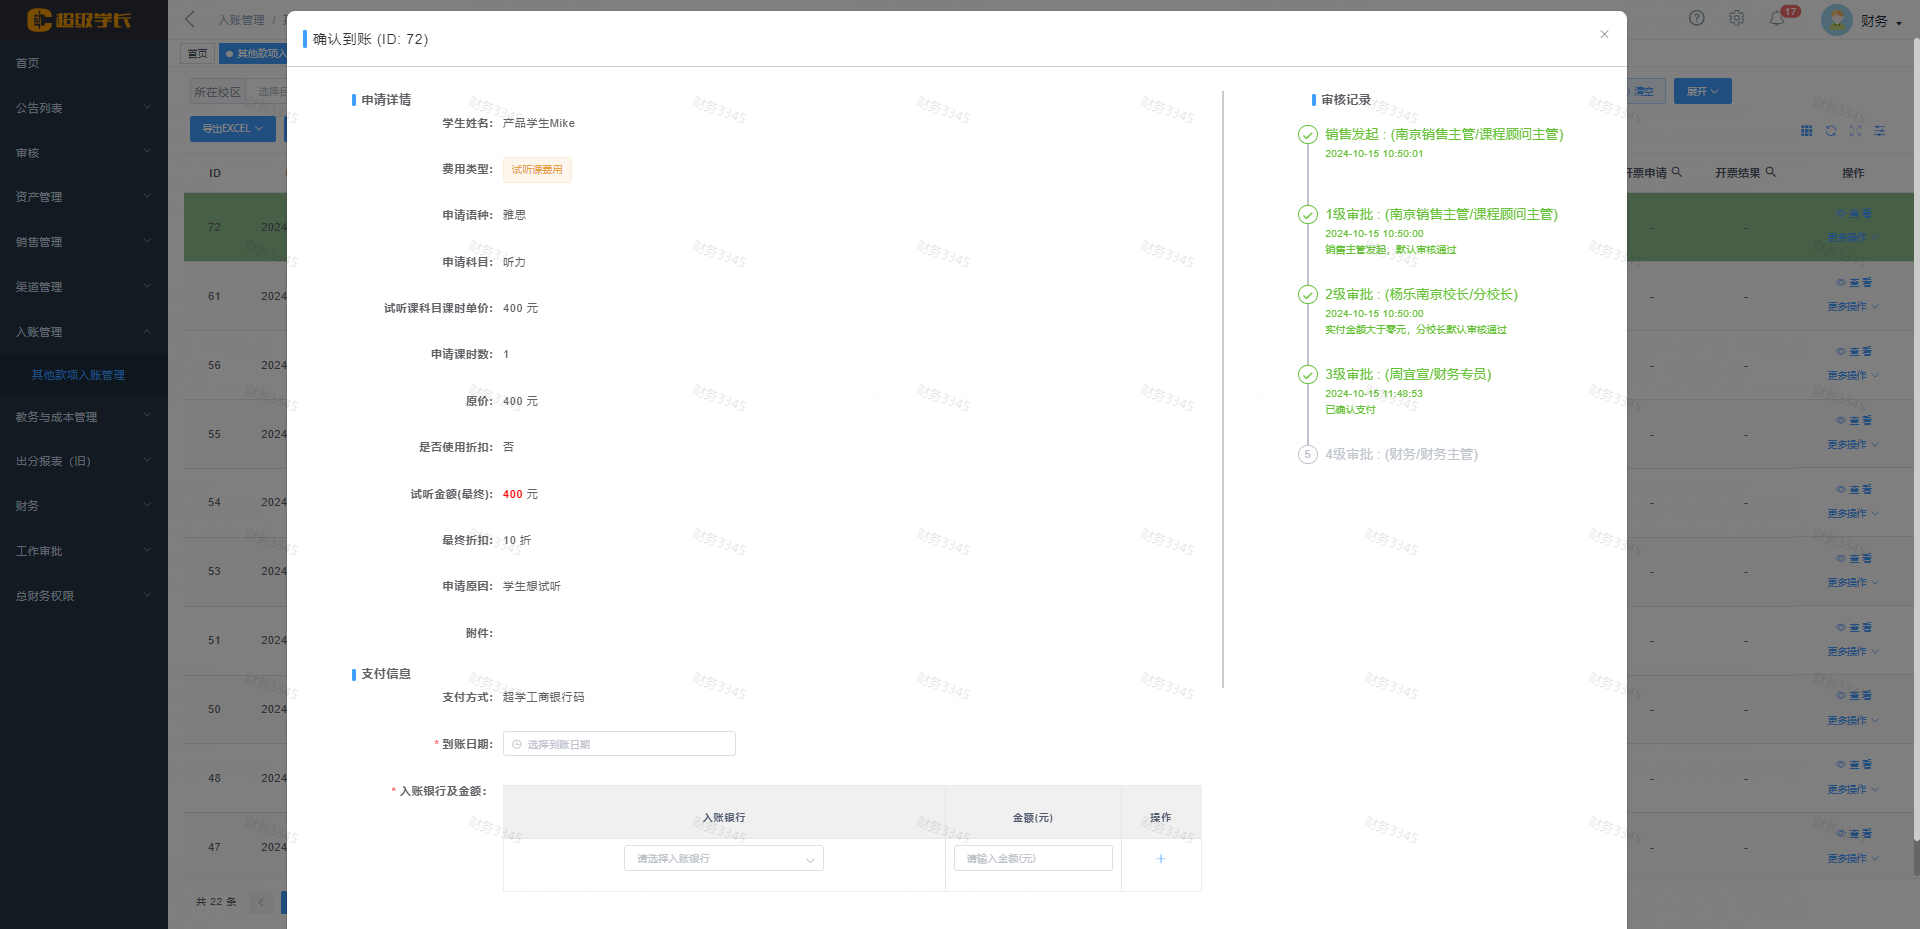Screen dimensions: 1920x929
Task: Click the 查看 link for record 61
Action: 1855,282
